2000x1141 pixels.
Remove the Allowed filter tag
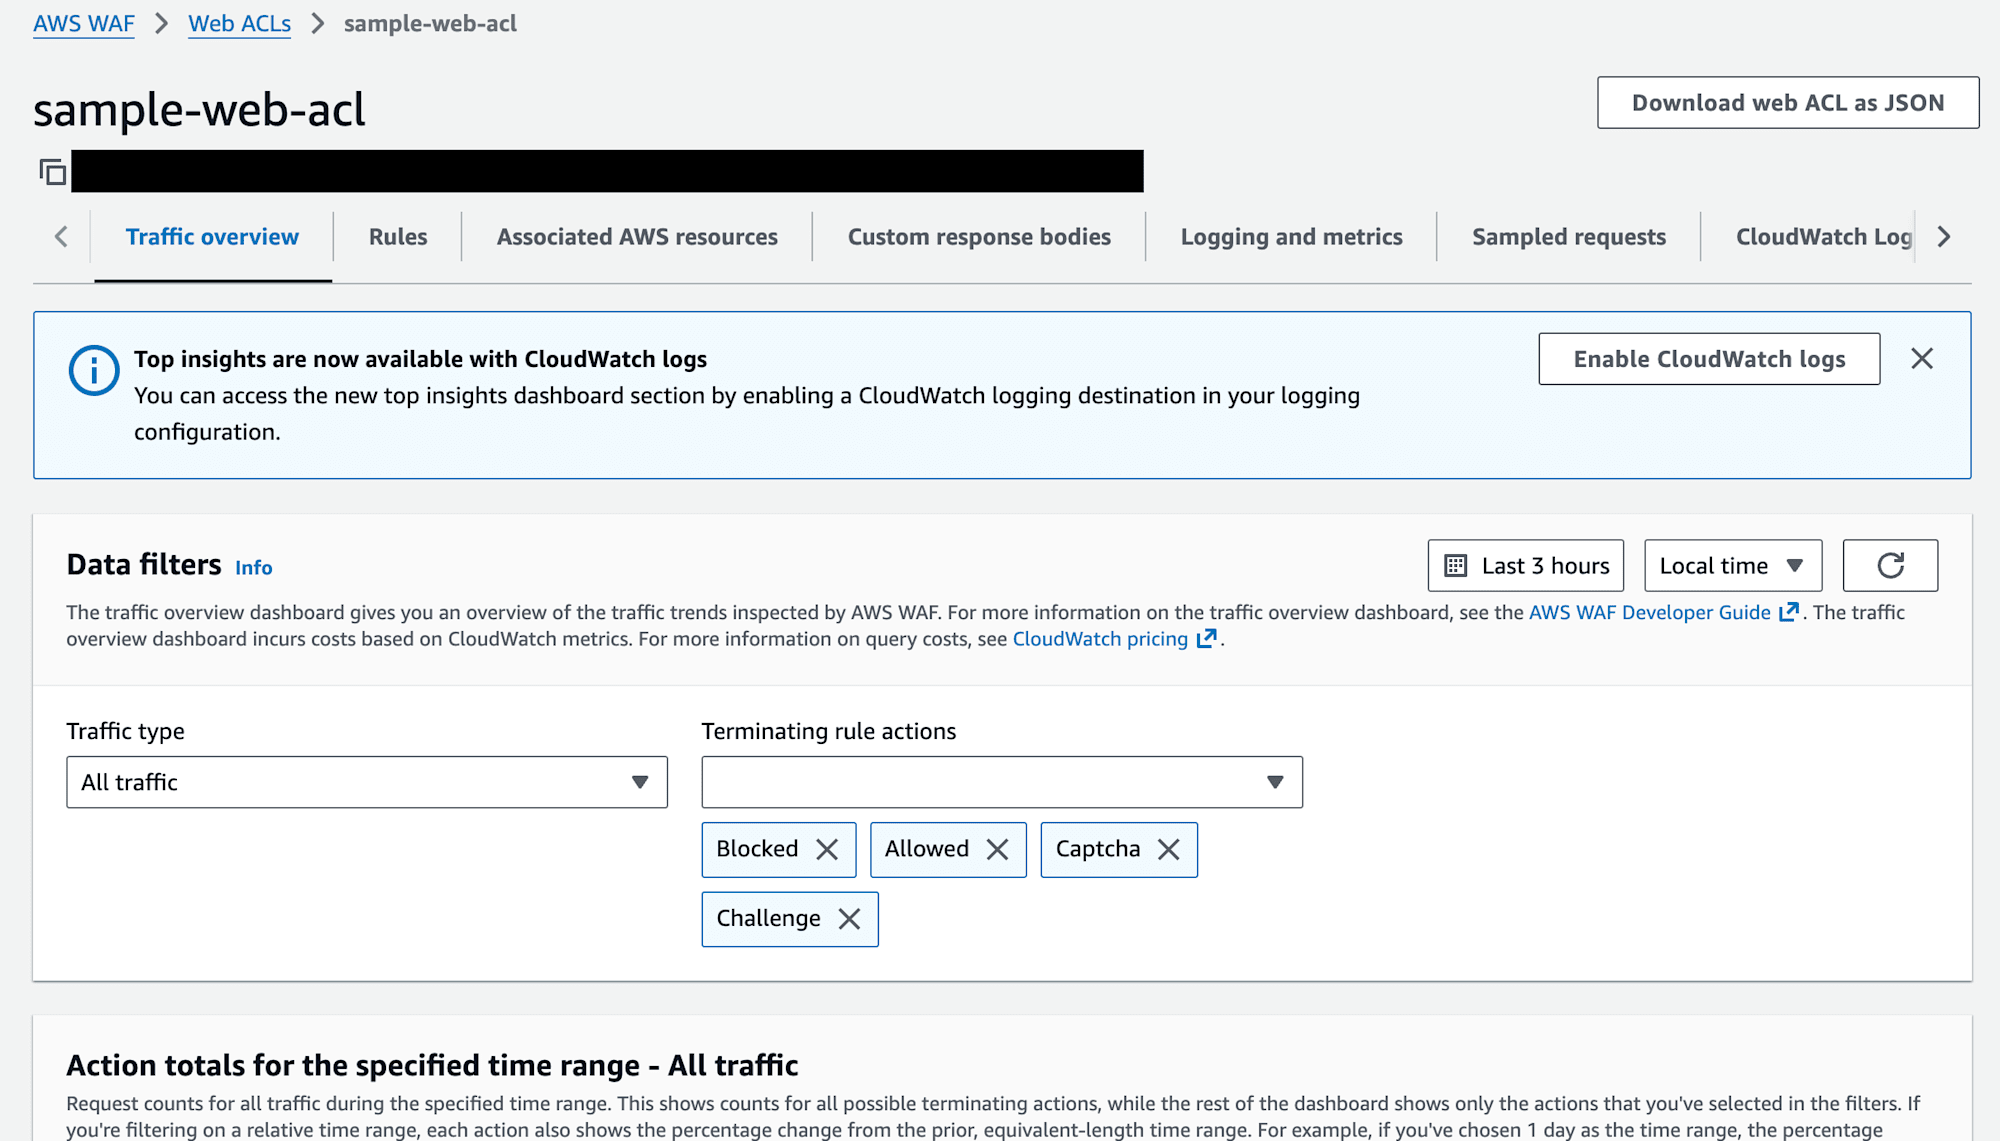pos(997,850)
